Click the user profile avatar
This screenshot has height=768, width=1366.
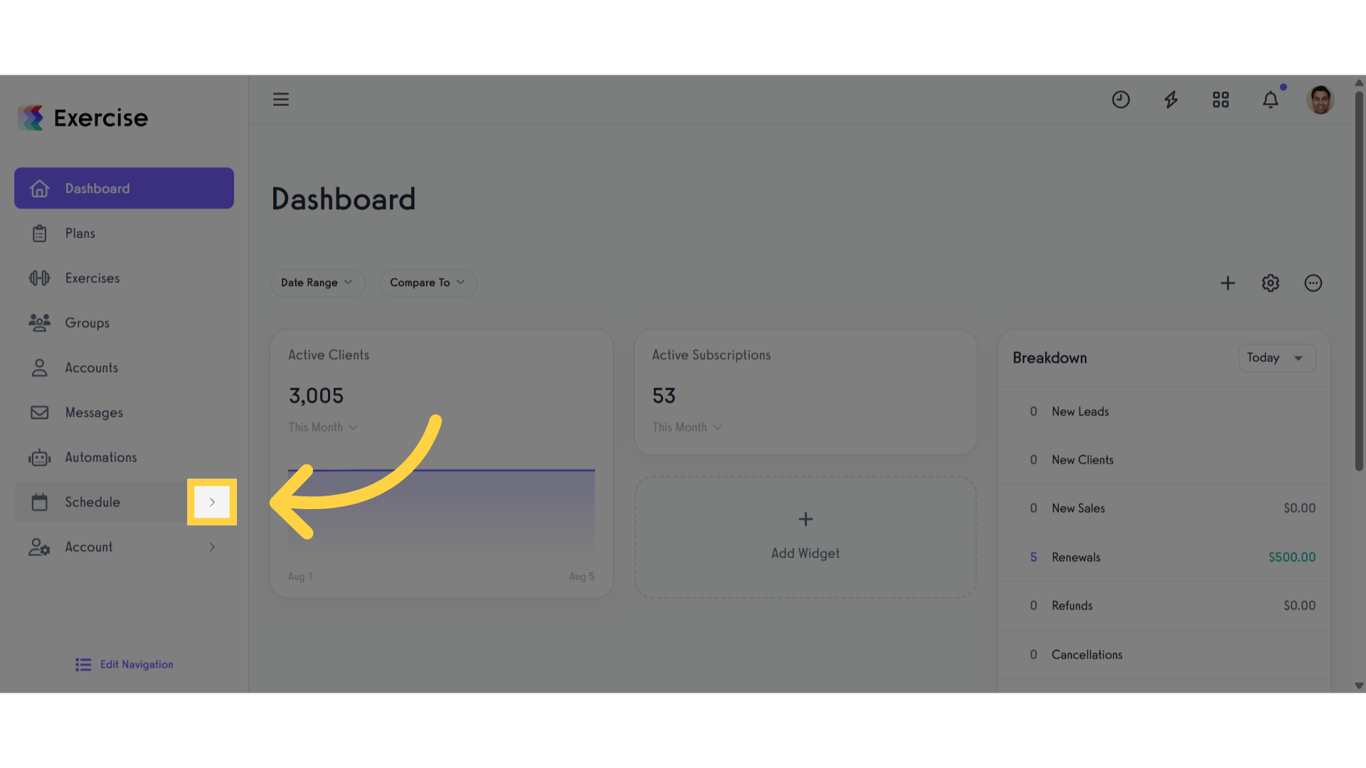(1320, 99)
